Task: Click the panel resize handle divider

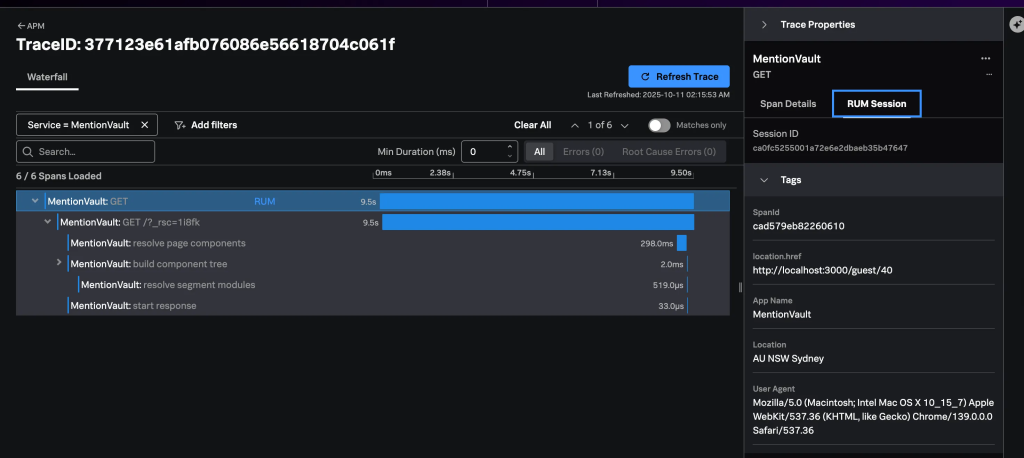Action: (x=740, y=287)
